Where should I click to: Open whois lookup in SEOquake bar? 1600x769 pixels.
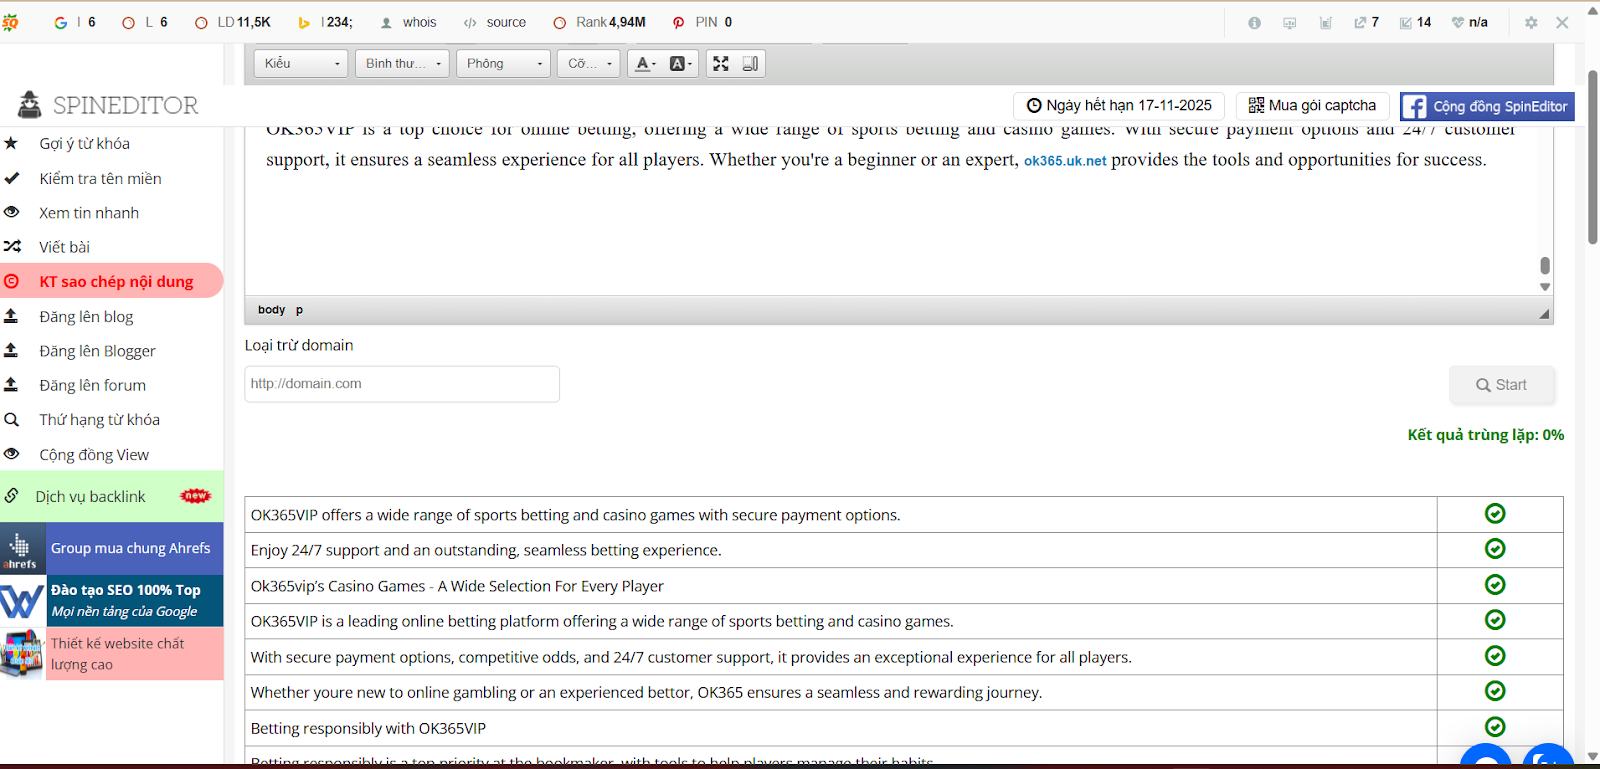coord(408,22)
